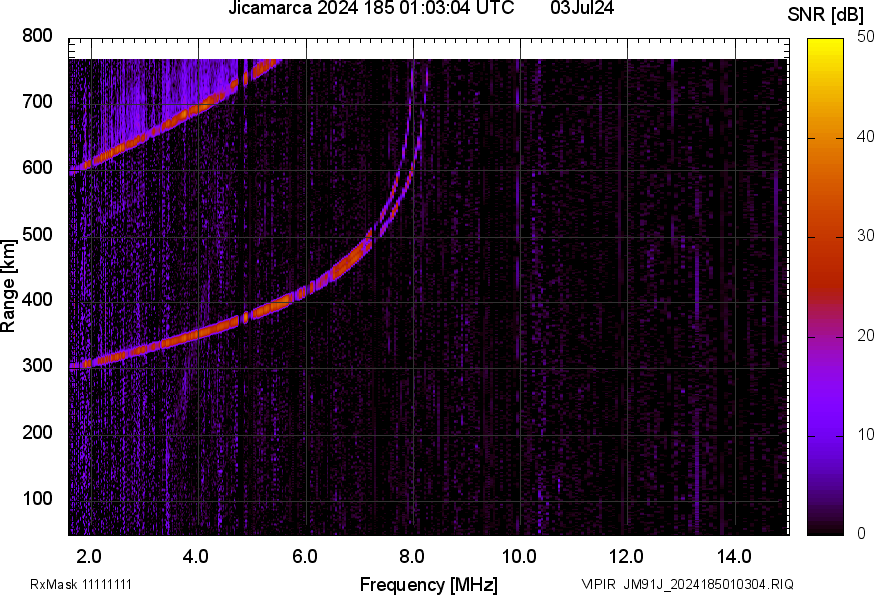Click the 'Frequency [MHz]' axis label
This screenshot has width=874, height=595.
point(429,585)
